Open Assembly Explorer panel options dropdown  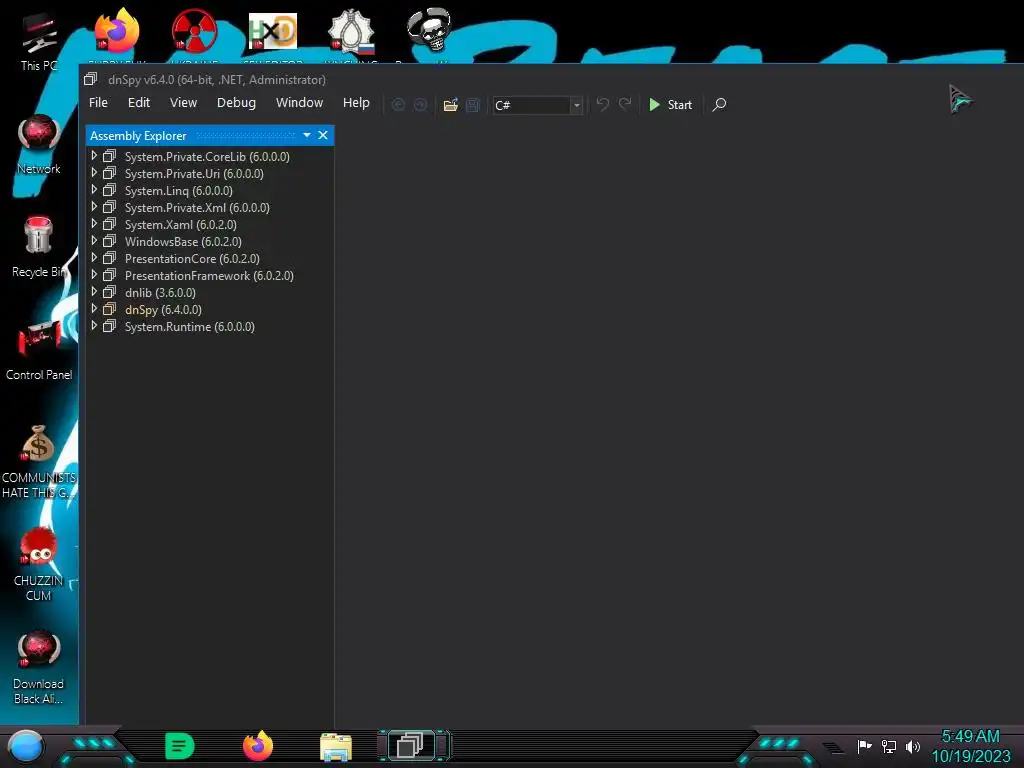coord(307,135)
